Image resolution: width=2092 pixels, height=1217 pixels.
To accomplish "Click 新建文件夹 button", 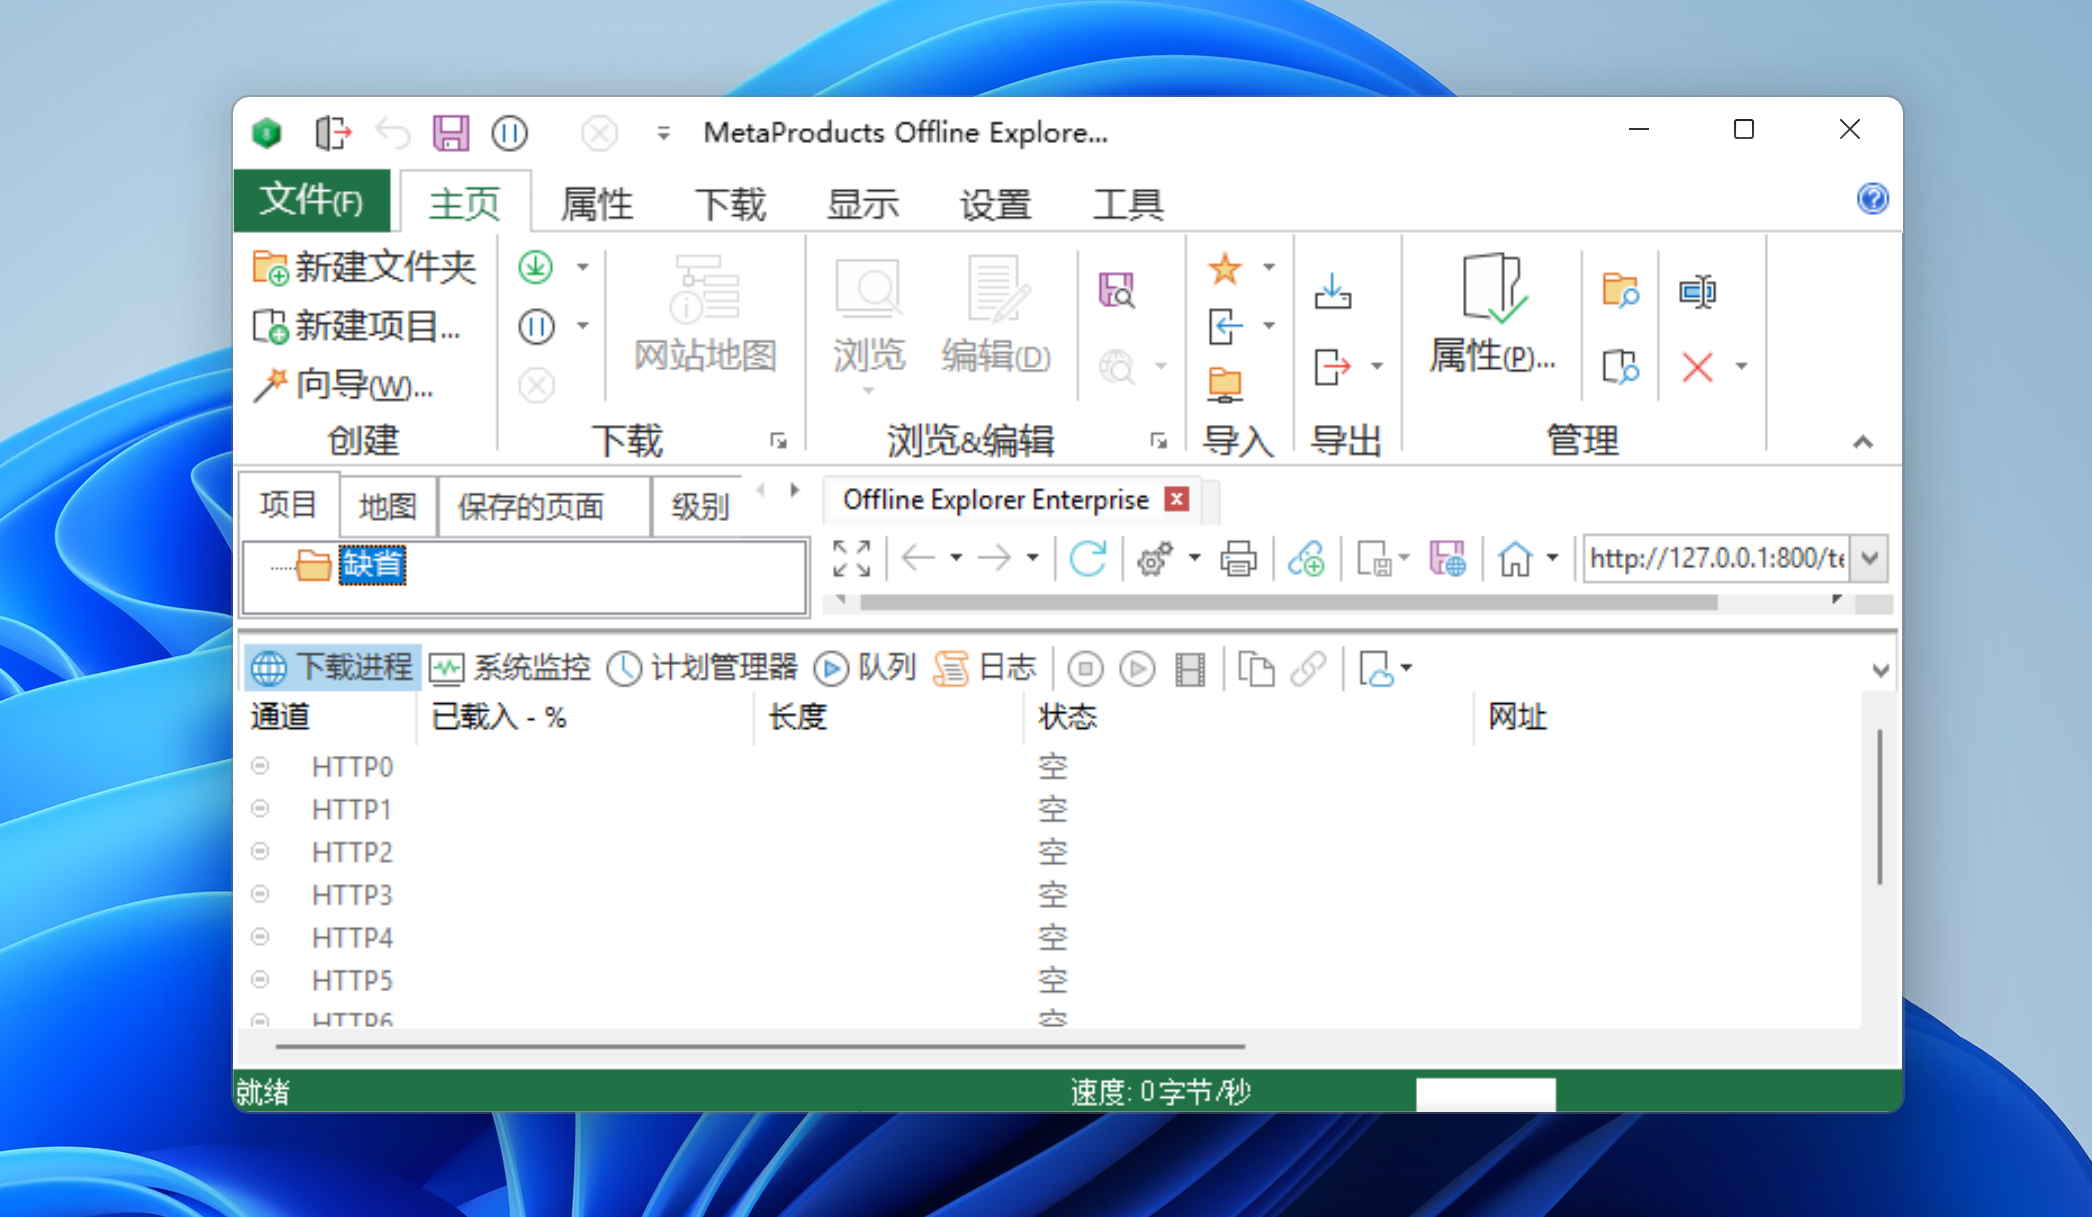I will click(x=364, y=267).
